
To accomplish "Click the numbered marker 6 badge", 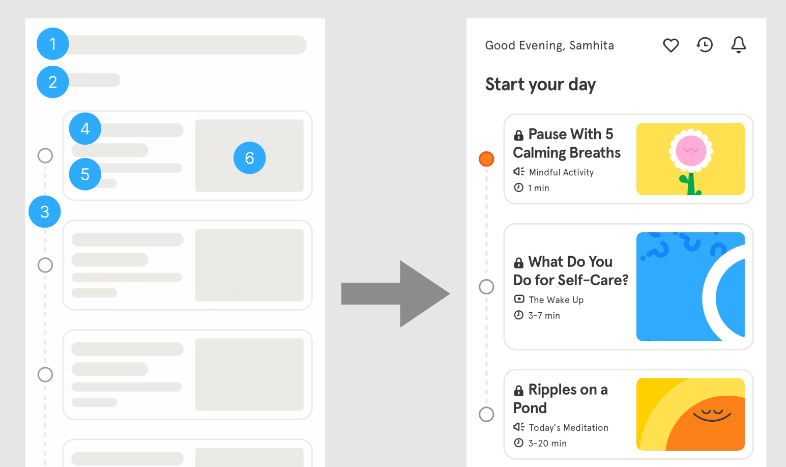I will tap(249, 156).
